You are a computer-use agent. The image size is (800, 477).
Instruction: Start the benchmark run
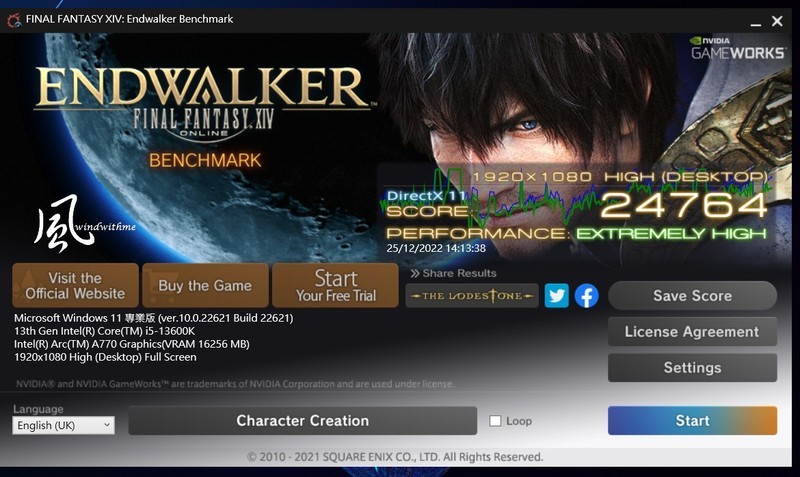pos(692,420)
